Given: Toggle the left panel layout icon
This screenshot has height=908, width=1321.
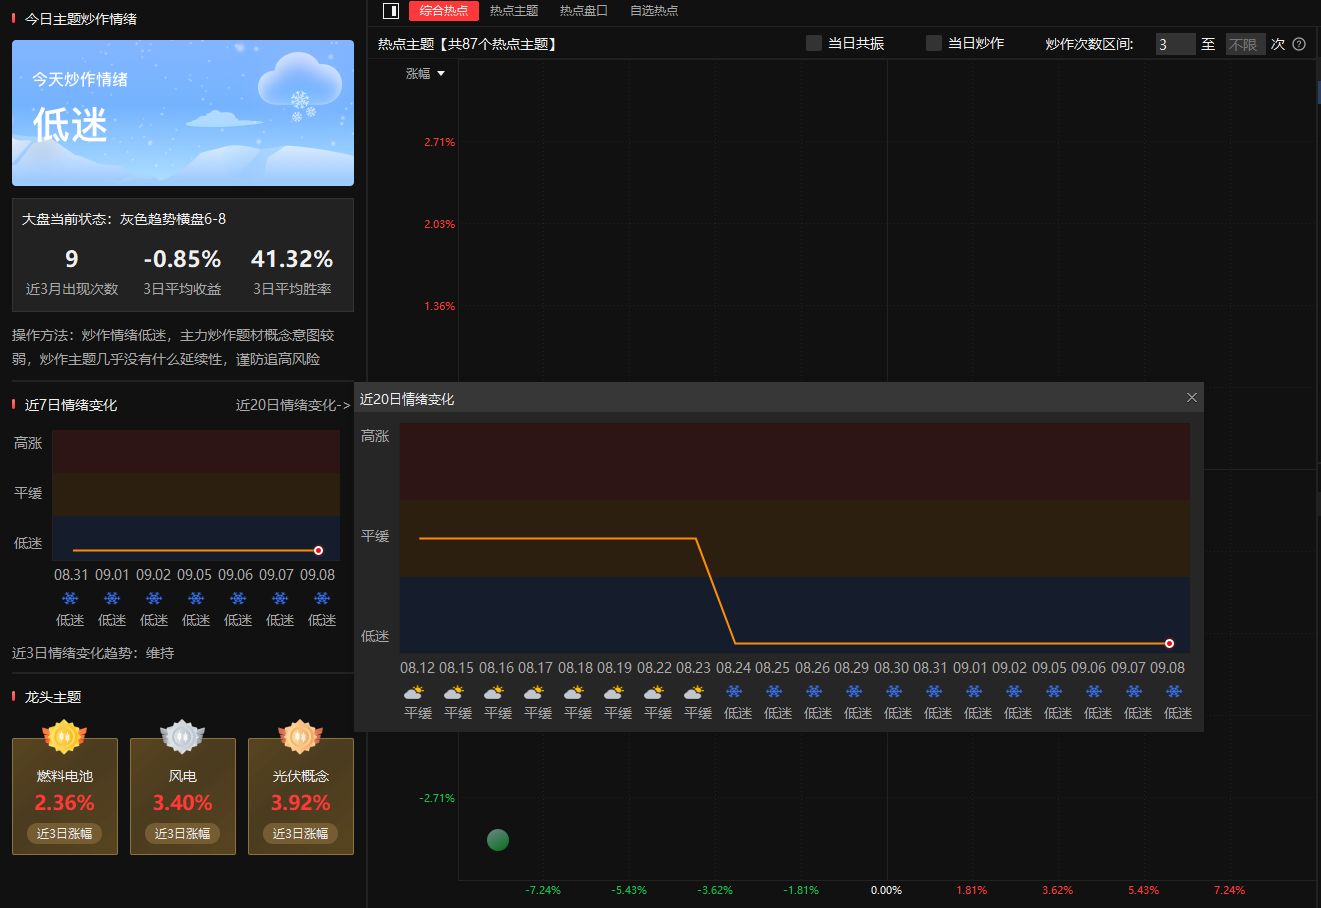Looking at the screenshot, I should tap(391, 11).
